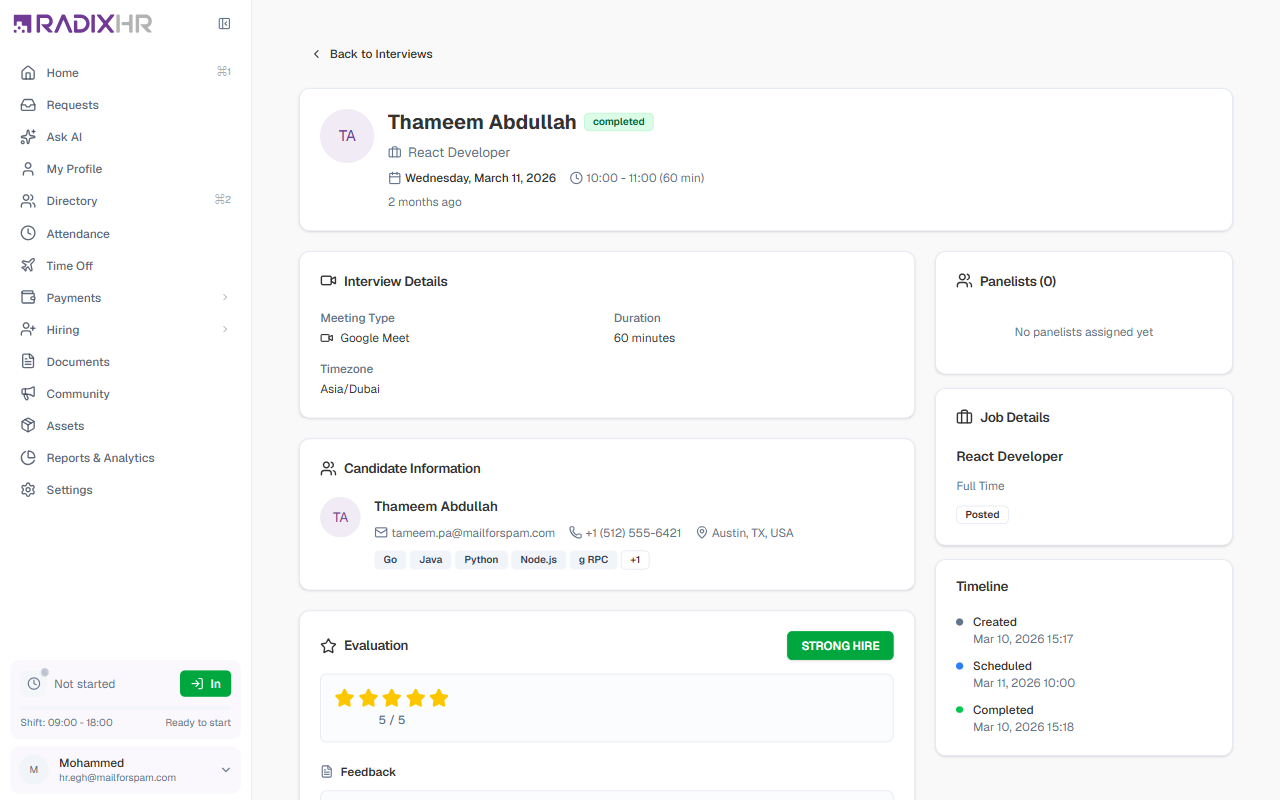Click the calendar icon by interview date
Image resolution: width=1280 pixels, height=800 pixels.
coord(394,178)
